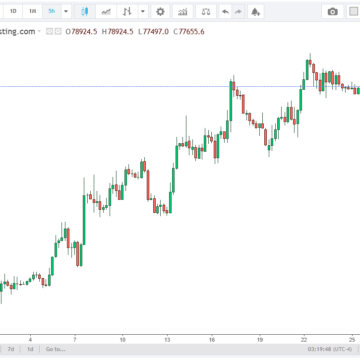Switch to line chart style icon
Viewport: 360px width, 360px height.
point(106,12)
